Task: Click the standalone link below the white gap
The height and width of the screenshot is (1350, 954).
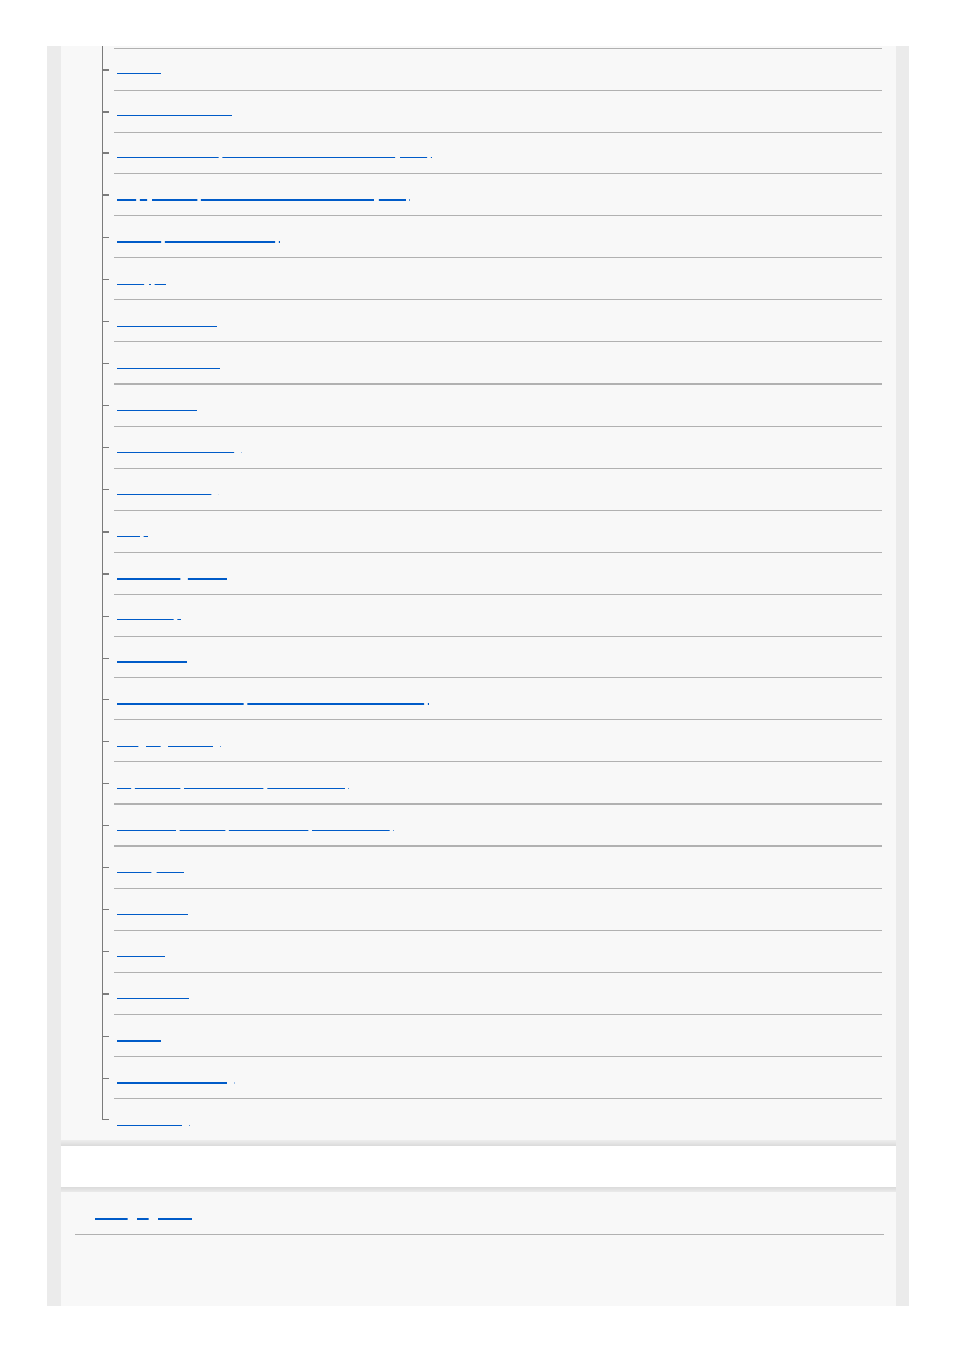Action: [x=143, y=1217]
